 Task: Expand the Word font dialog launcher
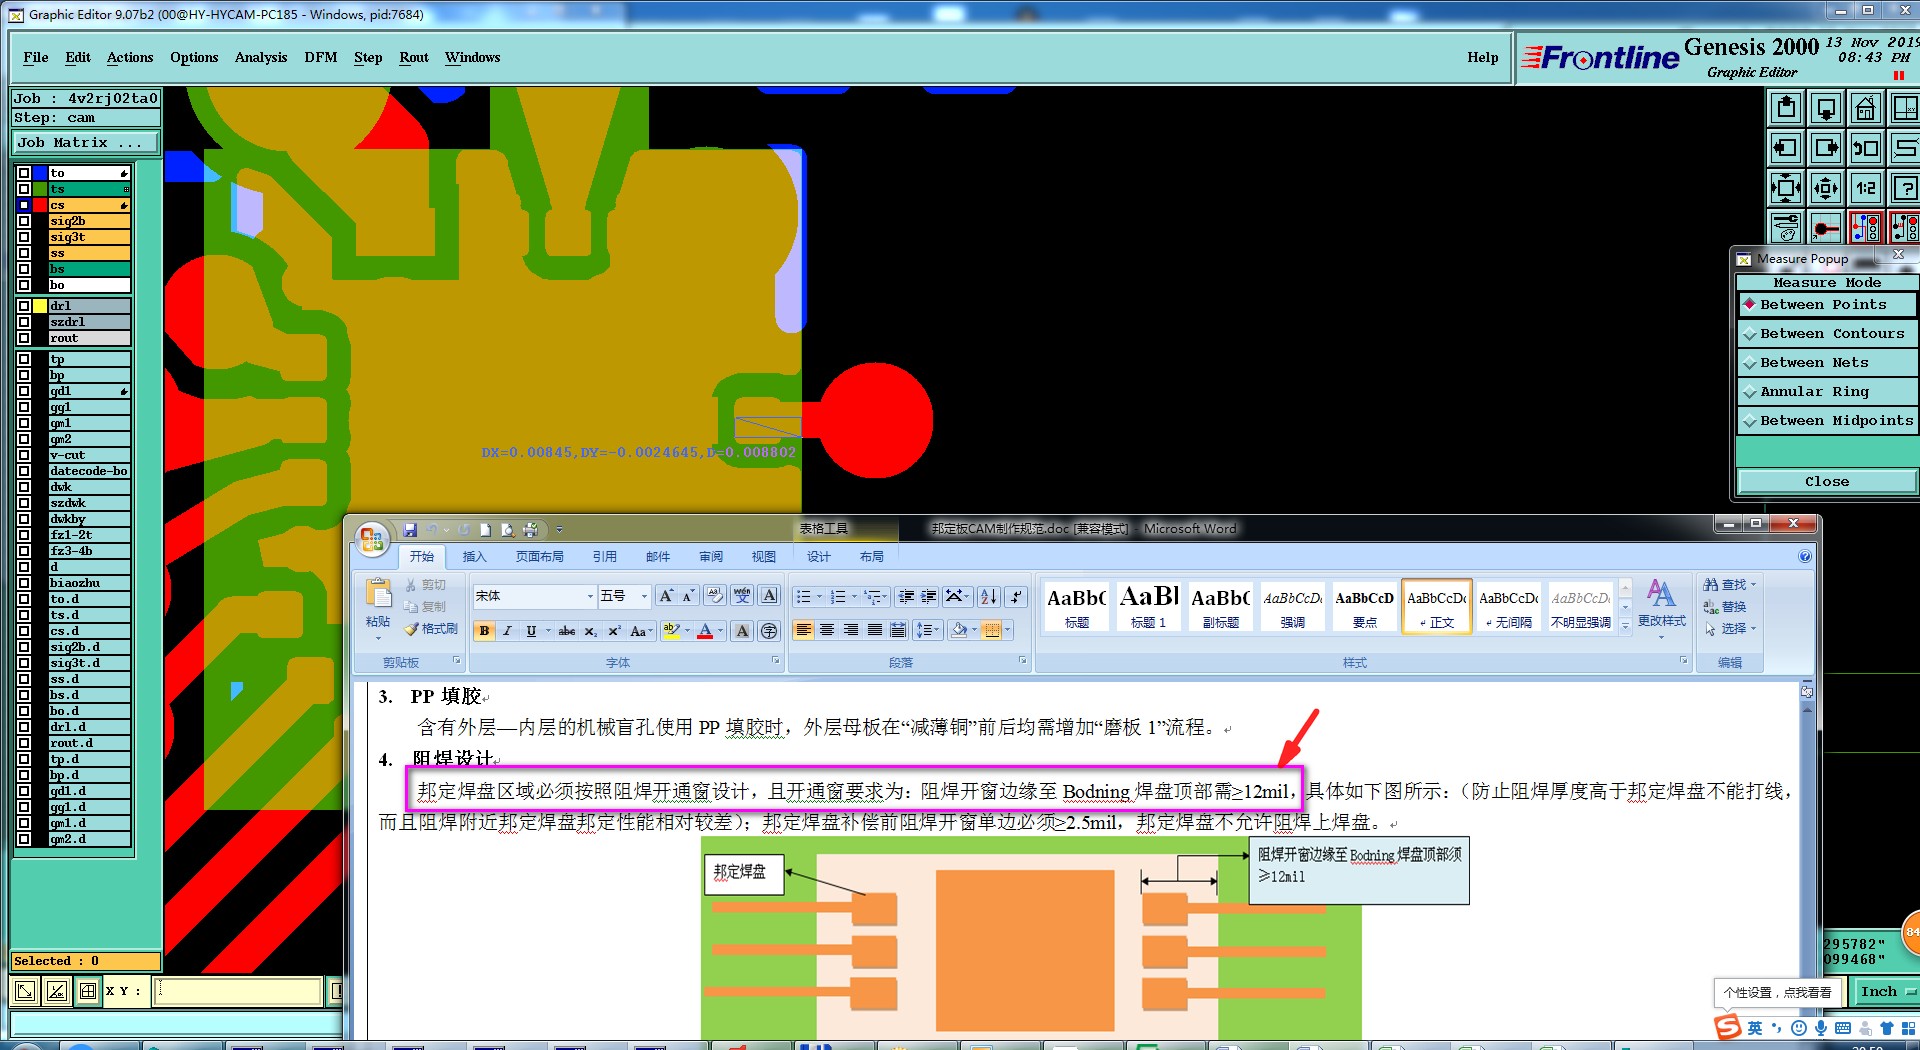[x=775, y=661]
